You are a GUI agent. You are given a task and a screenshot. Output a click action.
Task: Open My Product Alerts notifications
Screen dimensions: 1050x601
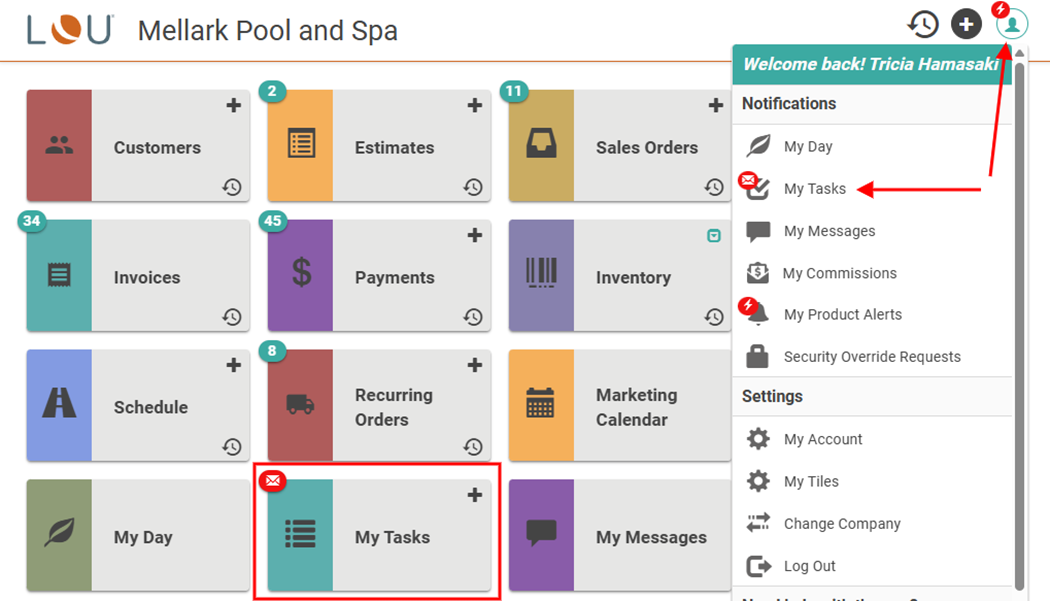click(x=842, y=314)
